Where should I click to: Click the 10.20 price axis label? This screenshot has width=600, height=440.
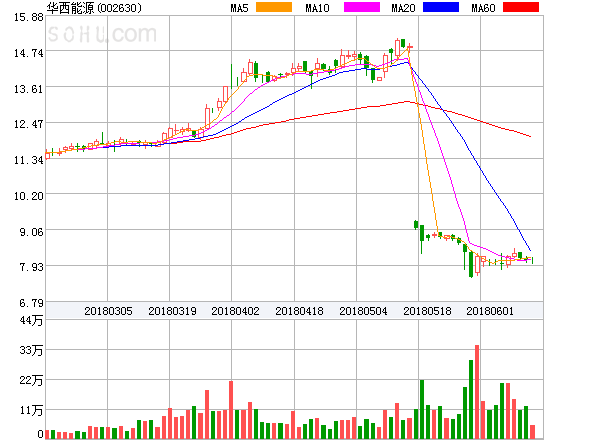[x=29, y=196]
